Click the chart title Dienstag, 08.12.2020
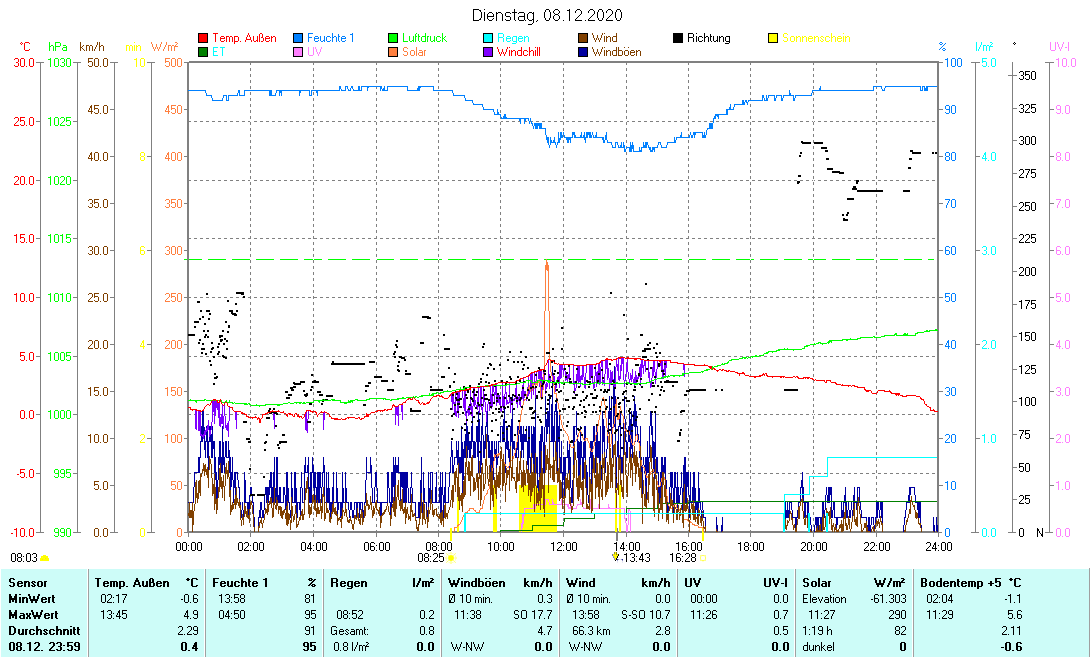Viewport: 1090px width, 657px height. [x=547, y=15]
